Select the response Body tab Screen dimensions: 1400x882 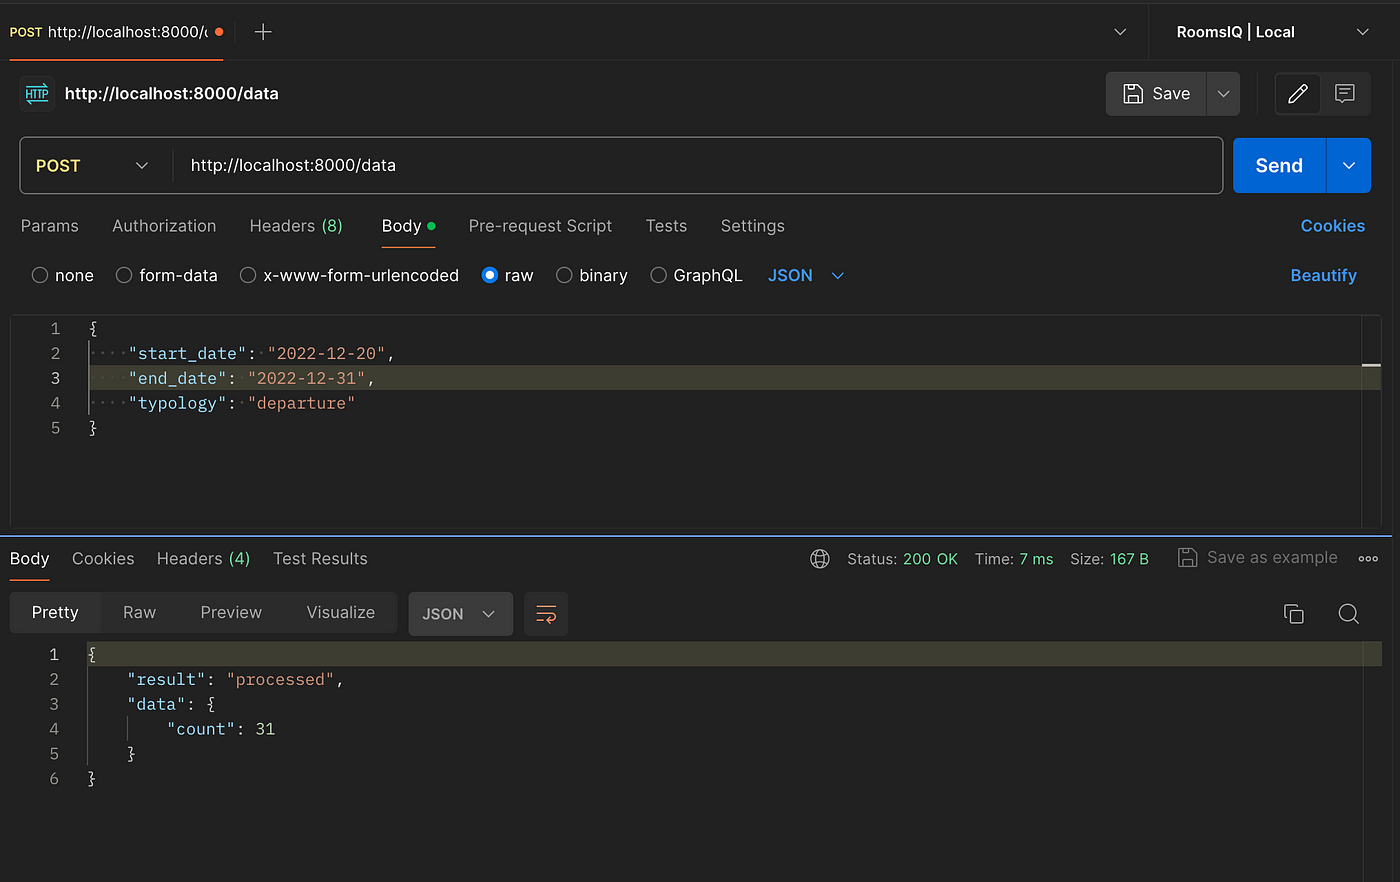[30, 559]
